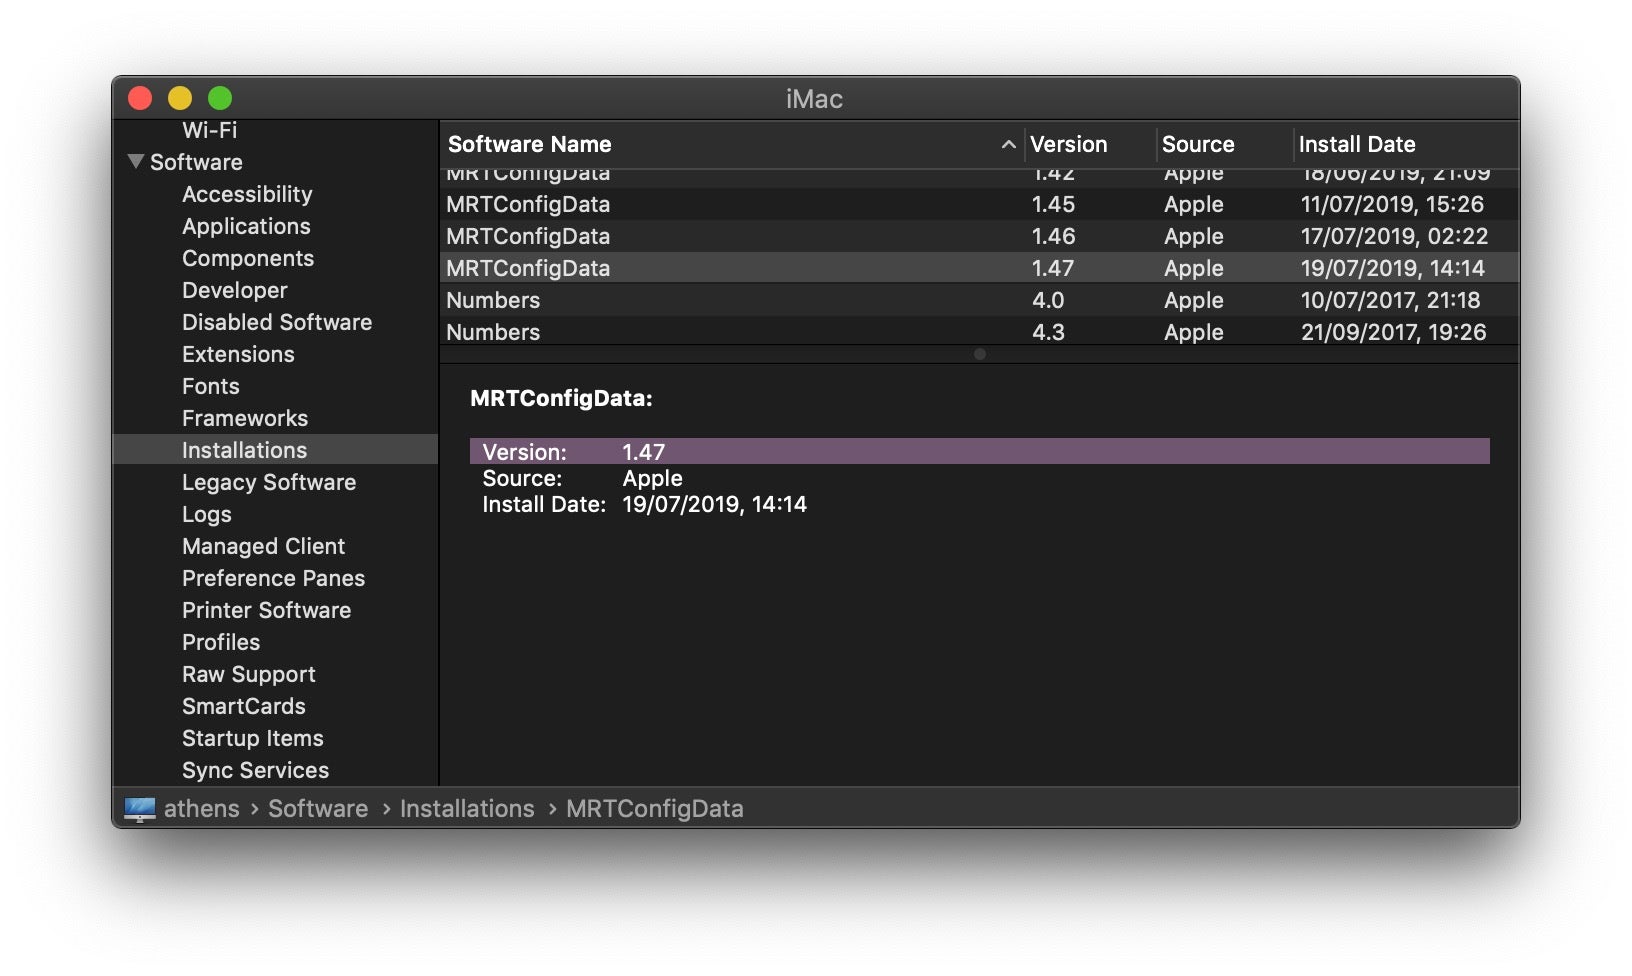Select Wi-Fi in the sidebar
The height and width of the screenshot is (976, 1632).
coord(209,130)
